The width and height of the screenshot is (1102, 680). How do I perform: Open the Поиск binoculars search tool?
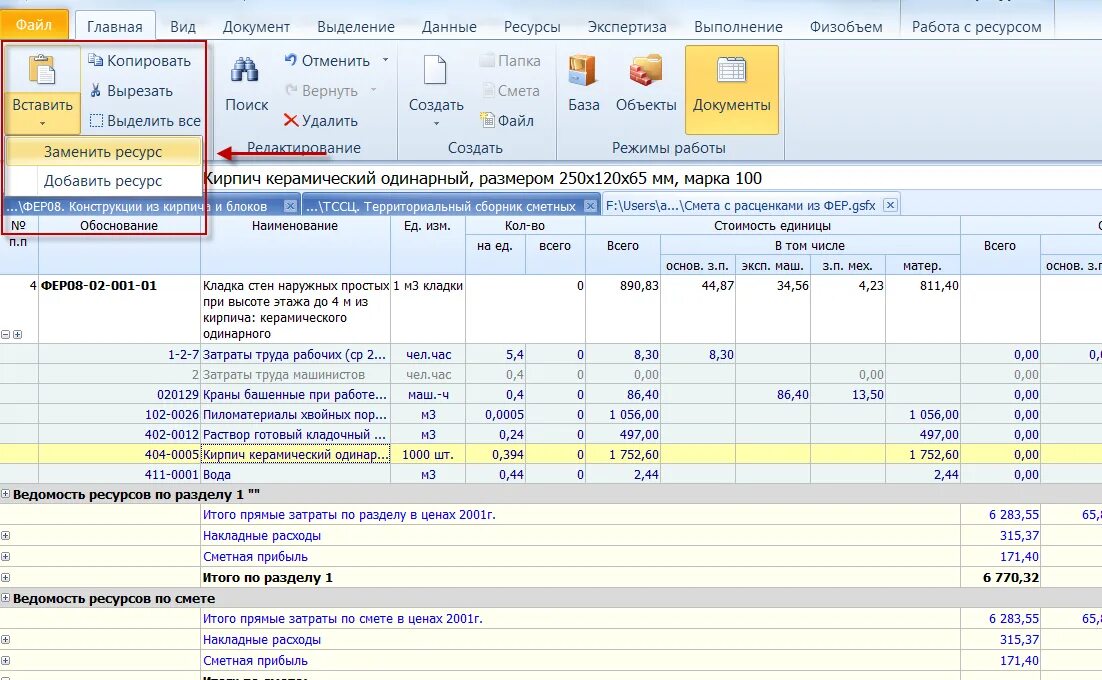[x=246, y=84]
